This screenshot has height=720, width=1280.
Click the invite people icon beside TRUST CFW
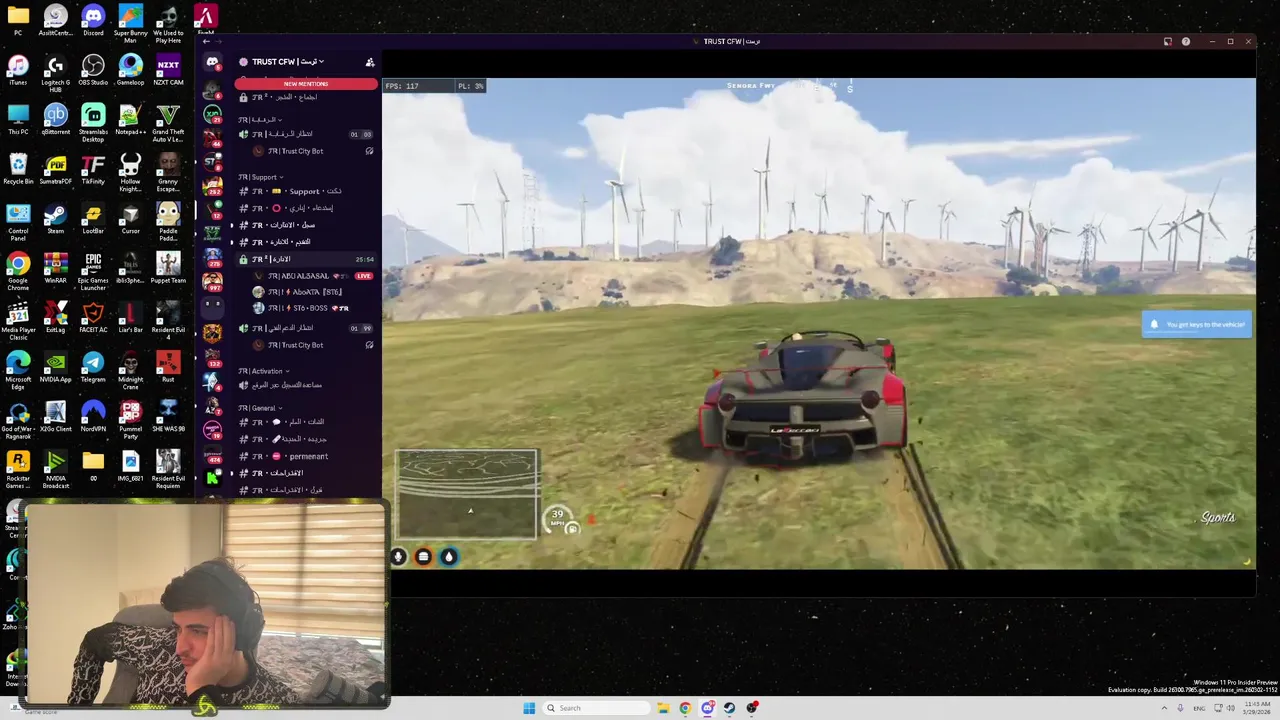click(370, 62)
